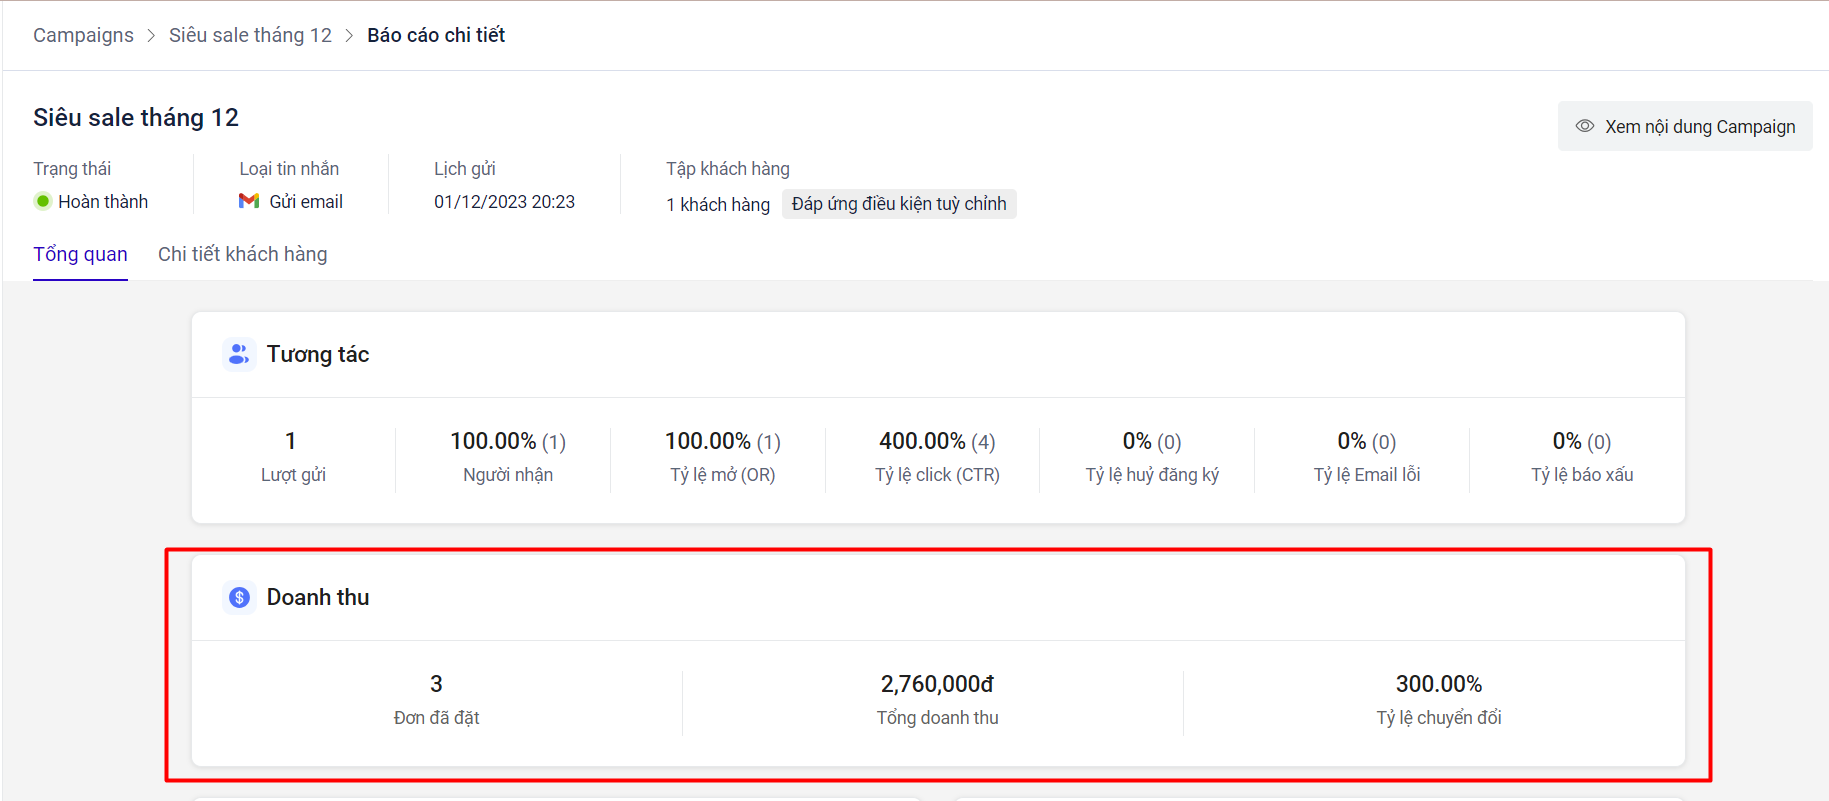Click the green Hoàn thành status dot

pyautogui.click(x=43, y=201)
